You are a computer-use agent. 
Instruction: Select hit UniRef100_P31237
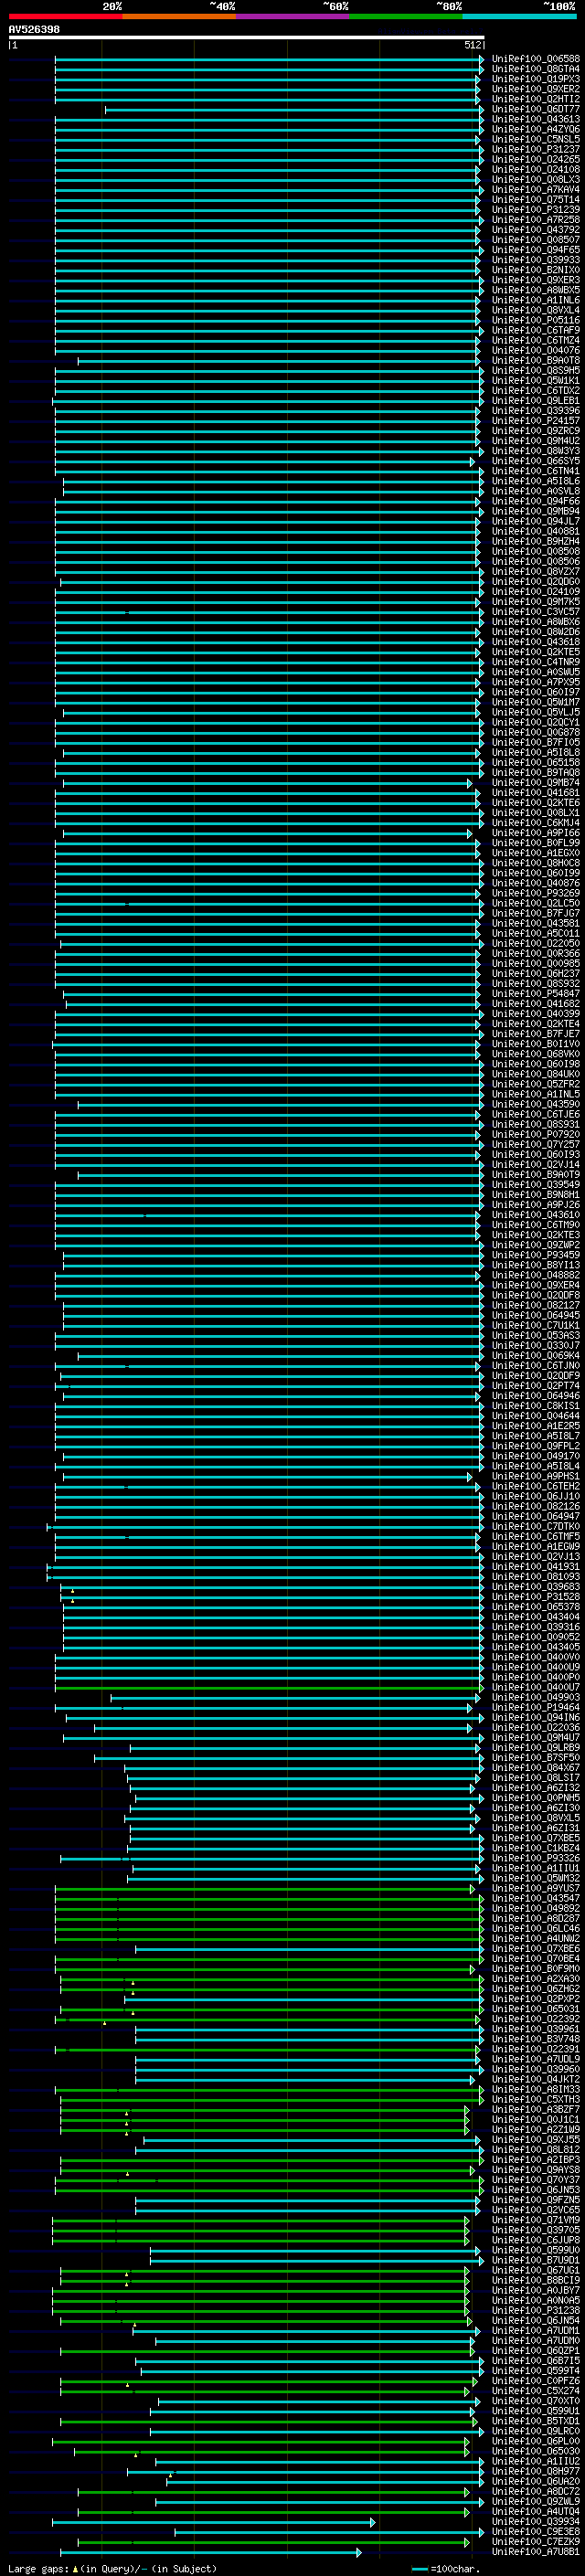(x=535, y=149)
